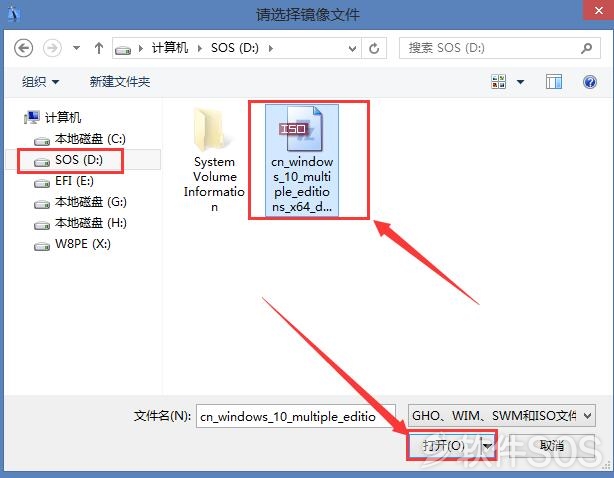Select SOS (D:) in the address bar path

point(235,48)
